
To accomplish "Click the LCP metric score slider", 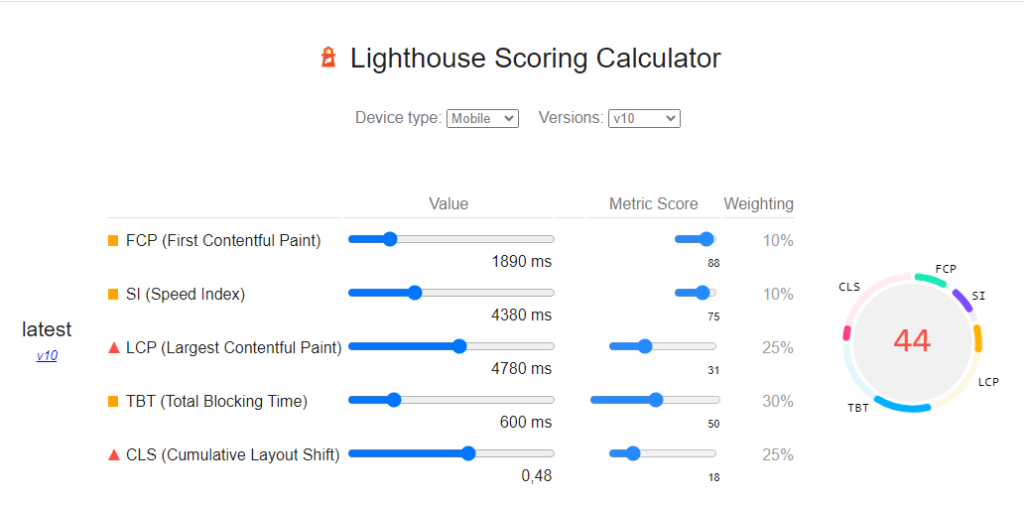I will coord(644,346).
